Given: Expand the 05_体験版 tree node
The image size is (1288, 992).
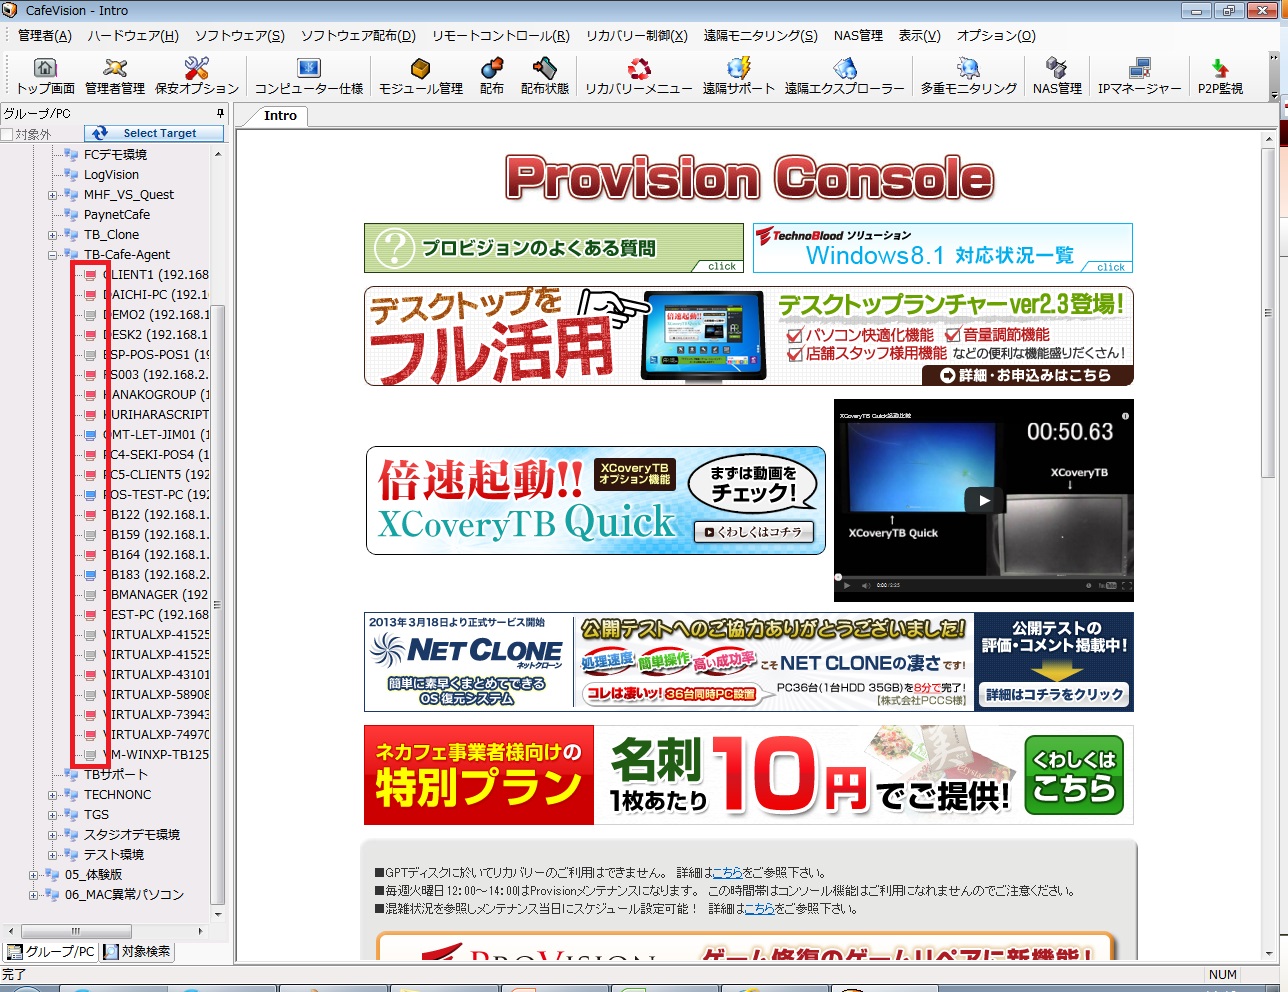Looking at the screenshot, I should (34, 875).
